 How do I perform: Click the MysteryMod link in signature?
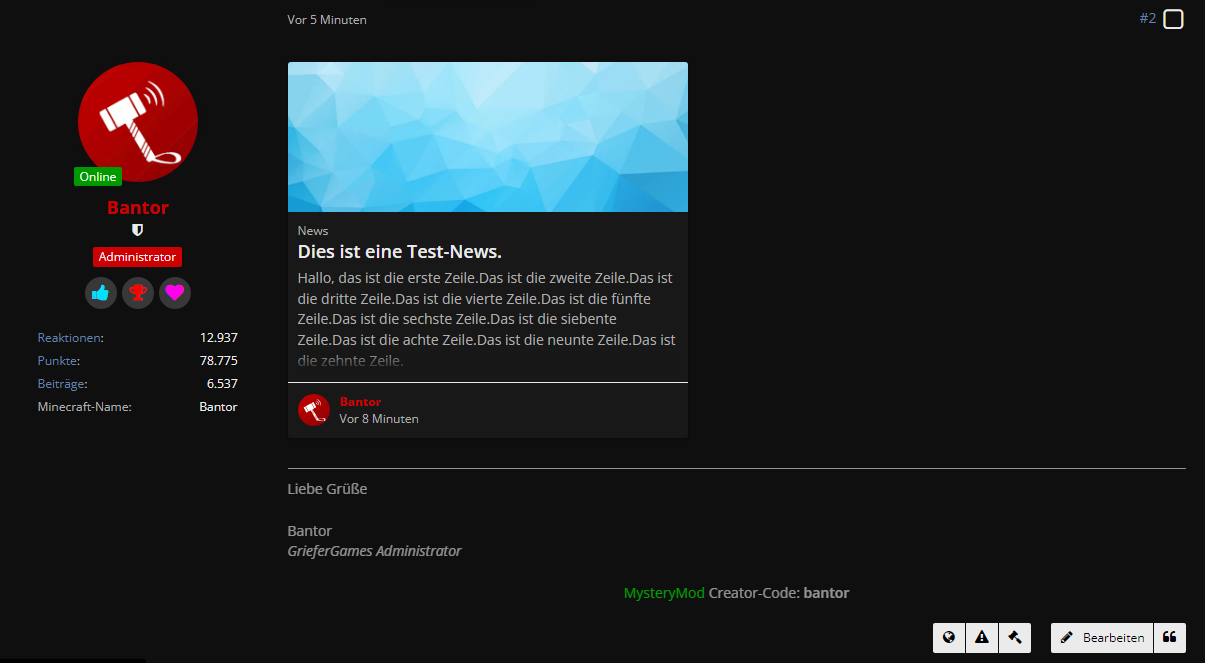click(664, 593)
